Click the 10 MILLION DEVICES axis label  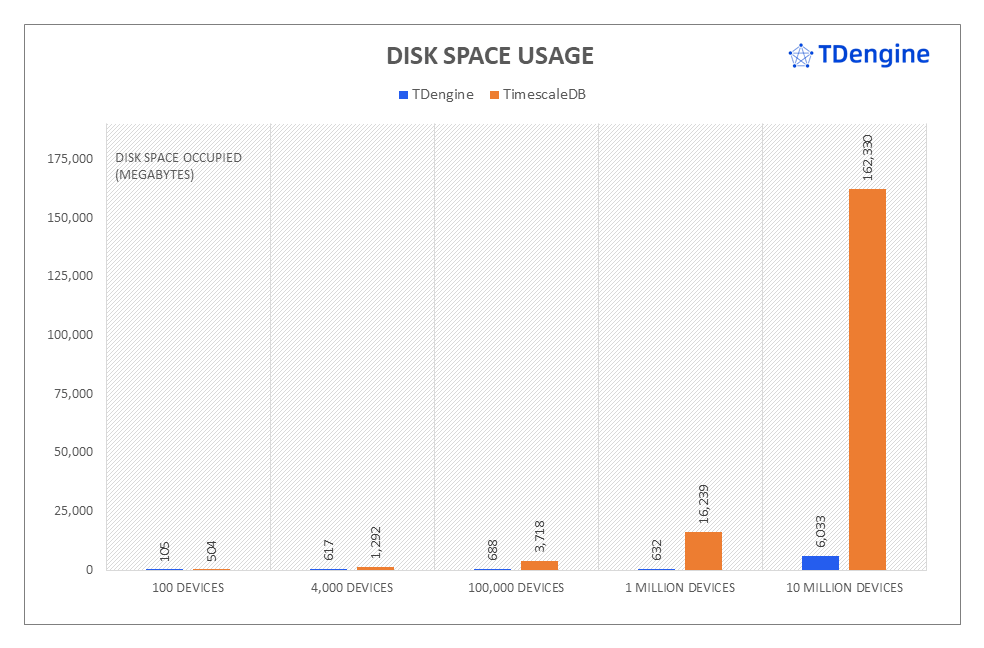click(844, 588)
